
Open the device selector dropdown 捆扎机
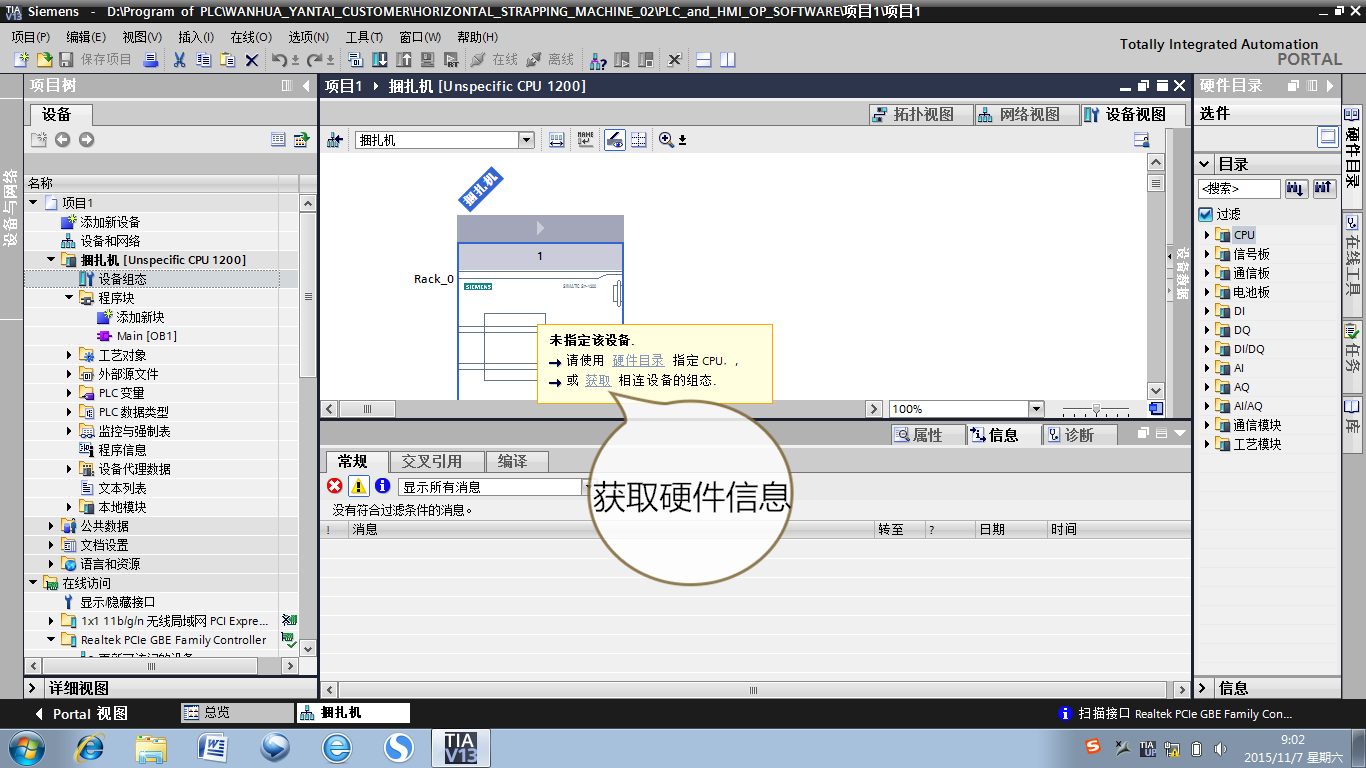click(526, 140)
